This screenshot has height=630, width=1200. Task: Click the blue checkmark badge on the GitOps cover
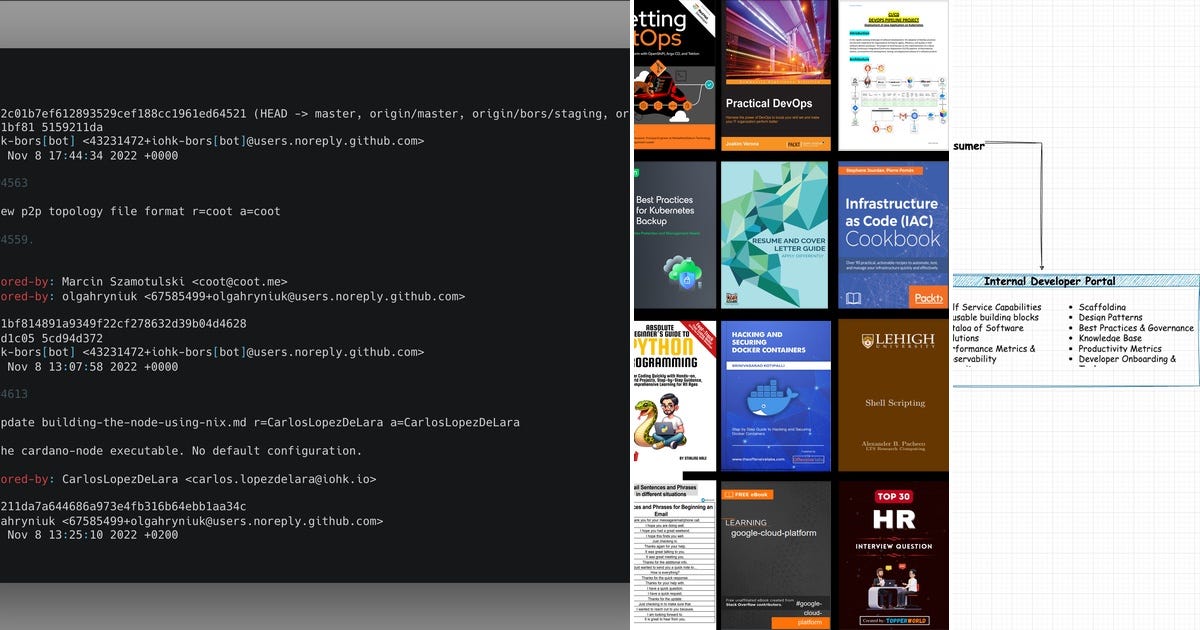pyautogui.click(x=709, y=84)
